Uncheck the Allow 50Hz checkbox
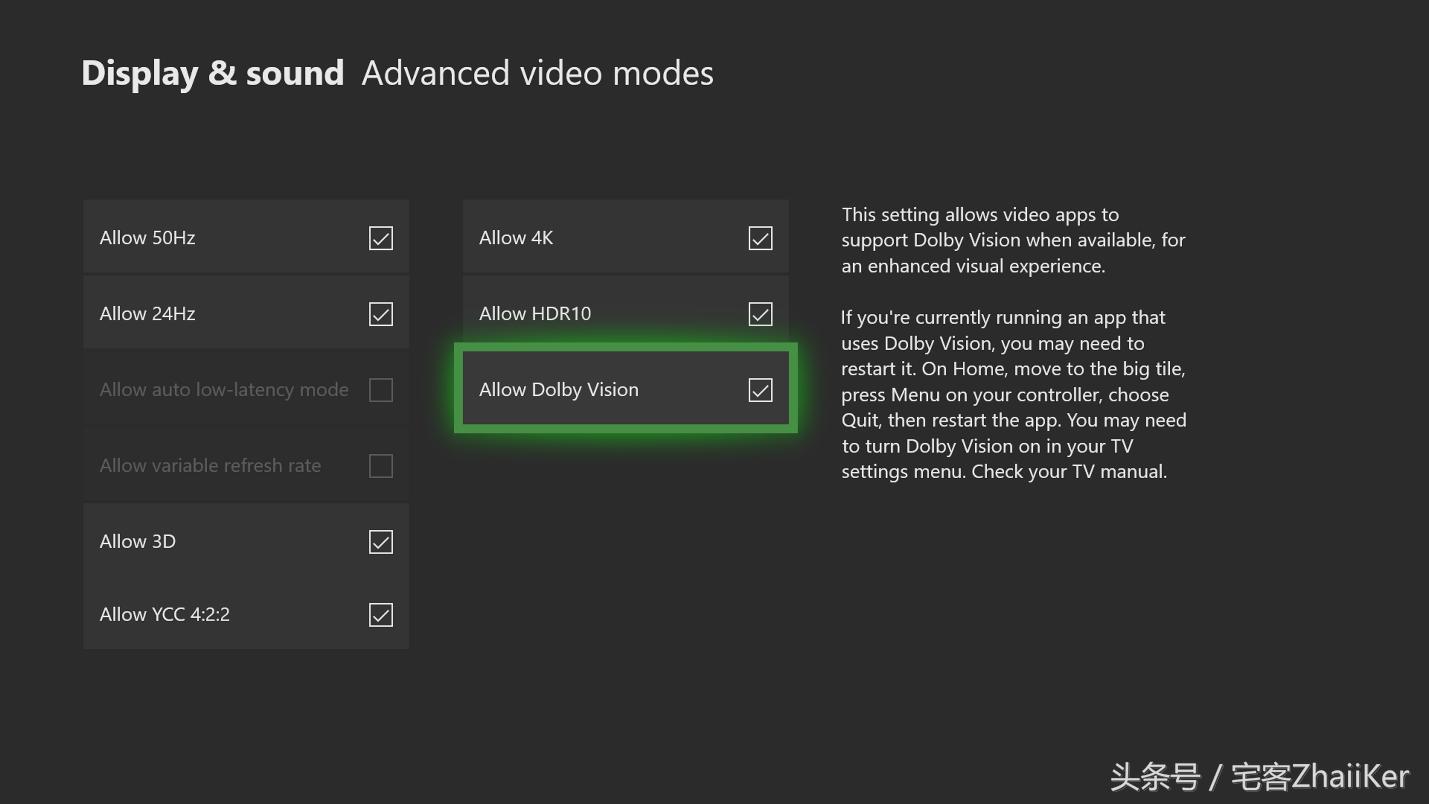Image resolution: width=1429 pixels, height=804 pixels. (381, 238)
